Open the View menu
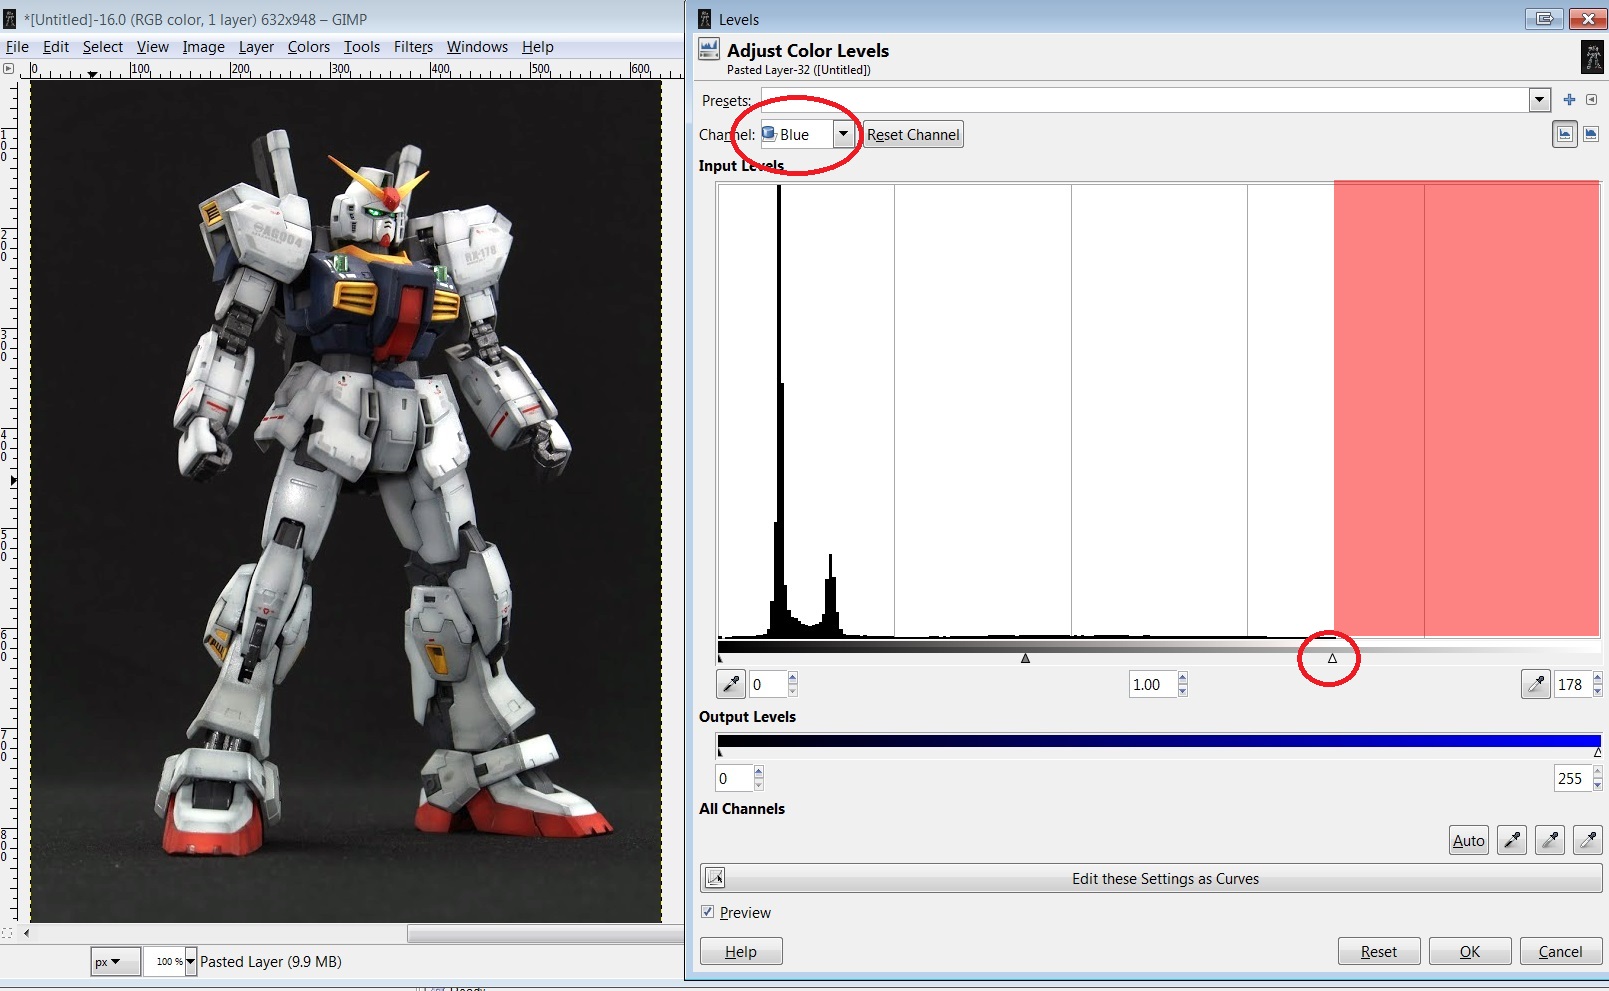 coord(153,47)
